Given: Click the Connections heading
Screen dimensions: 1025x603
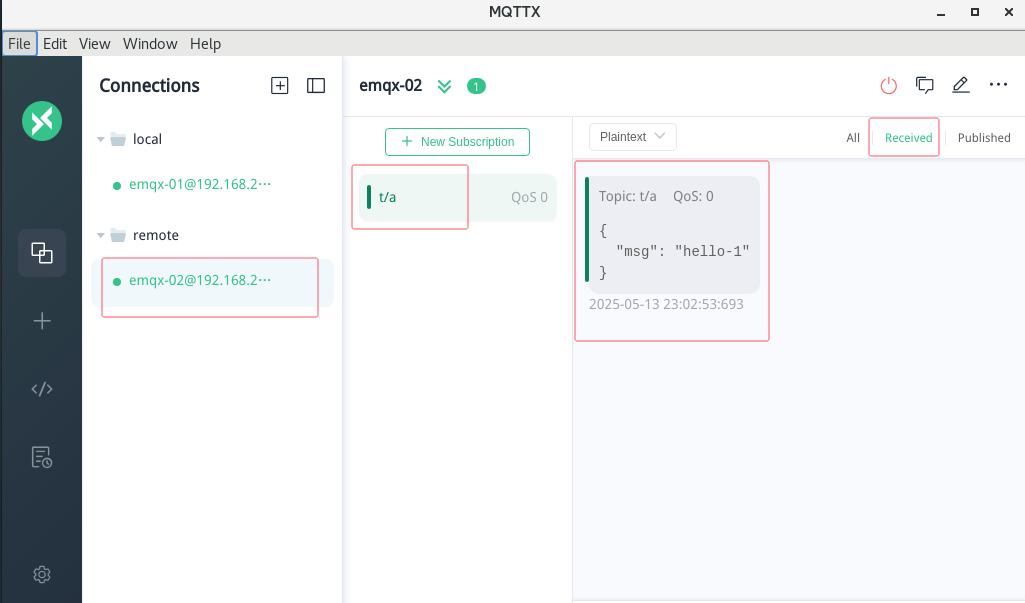Looking at the screenshot, I should coord(149,86).
